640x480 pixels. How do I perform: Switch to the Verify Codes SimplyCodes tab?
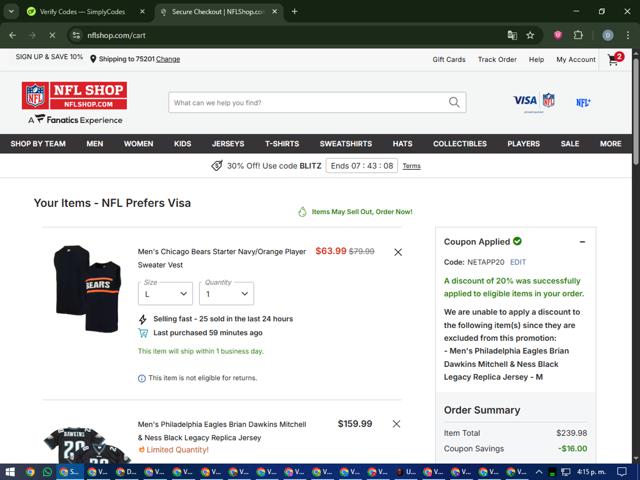coord(82,11)
